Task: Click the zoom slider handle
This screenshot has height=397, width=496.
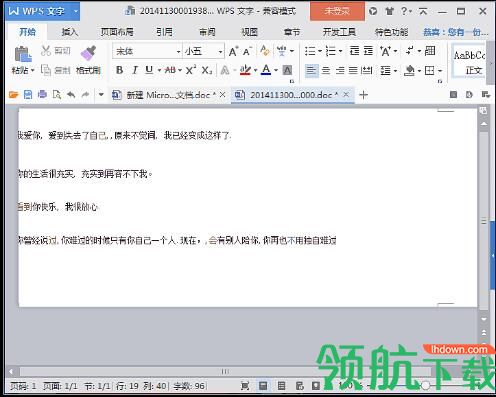Action: tap(425, 386)
